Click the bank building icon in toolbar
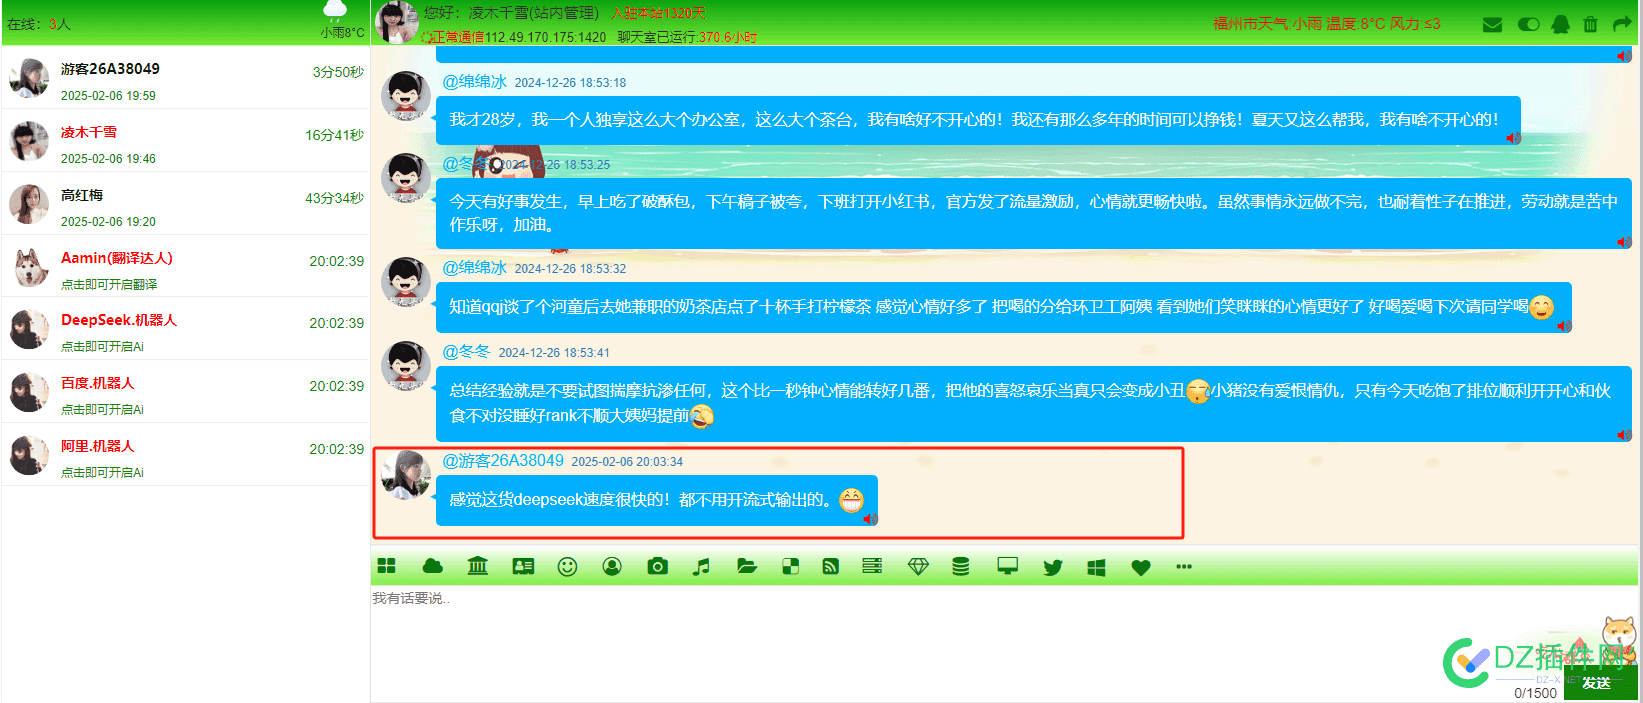Viewport: 1643px width, 703px height. tap(478, 567)
